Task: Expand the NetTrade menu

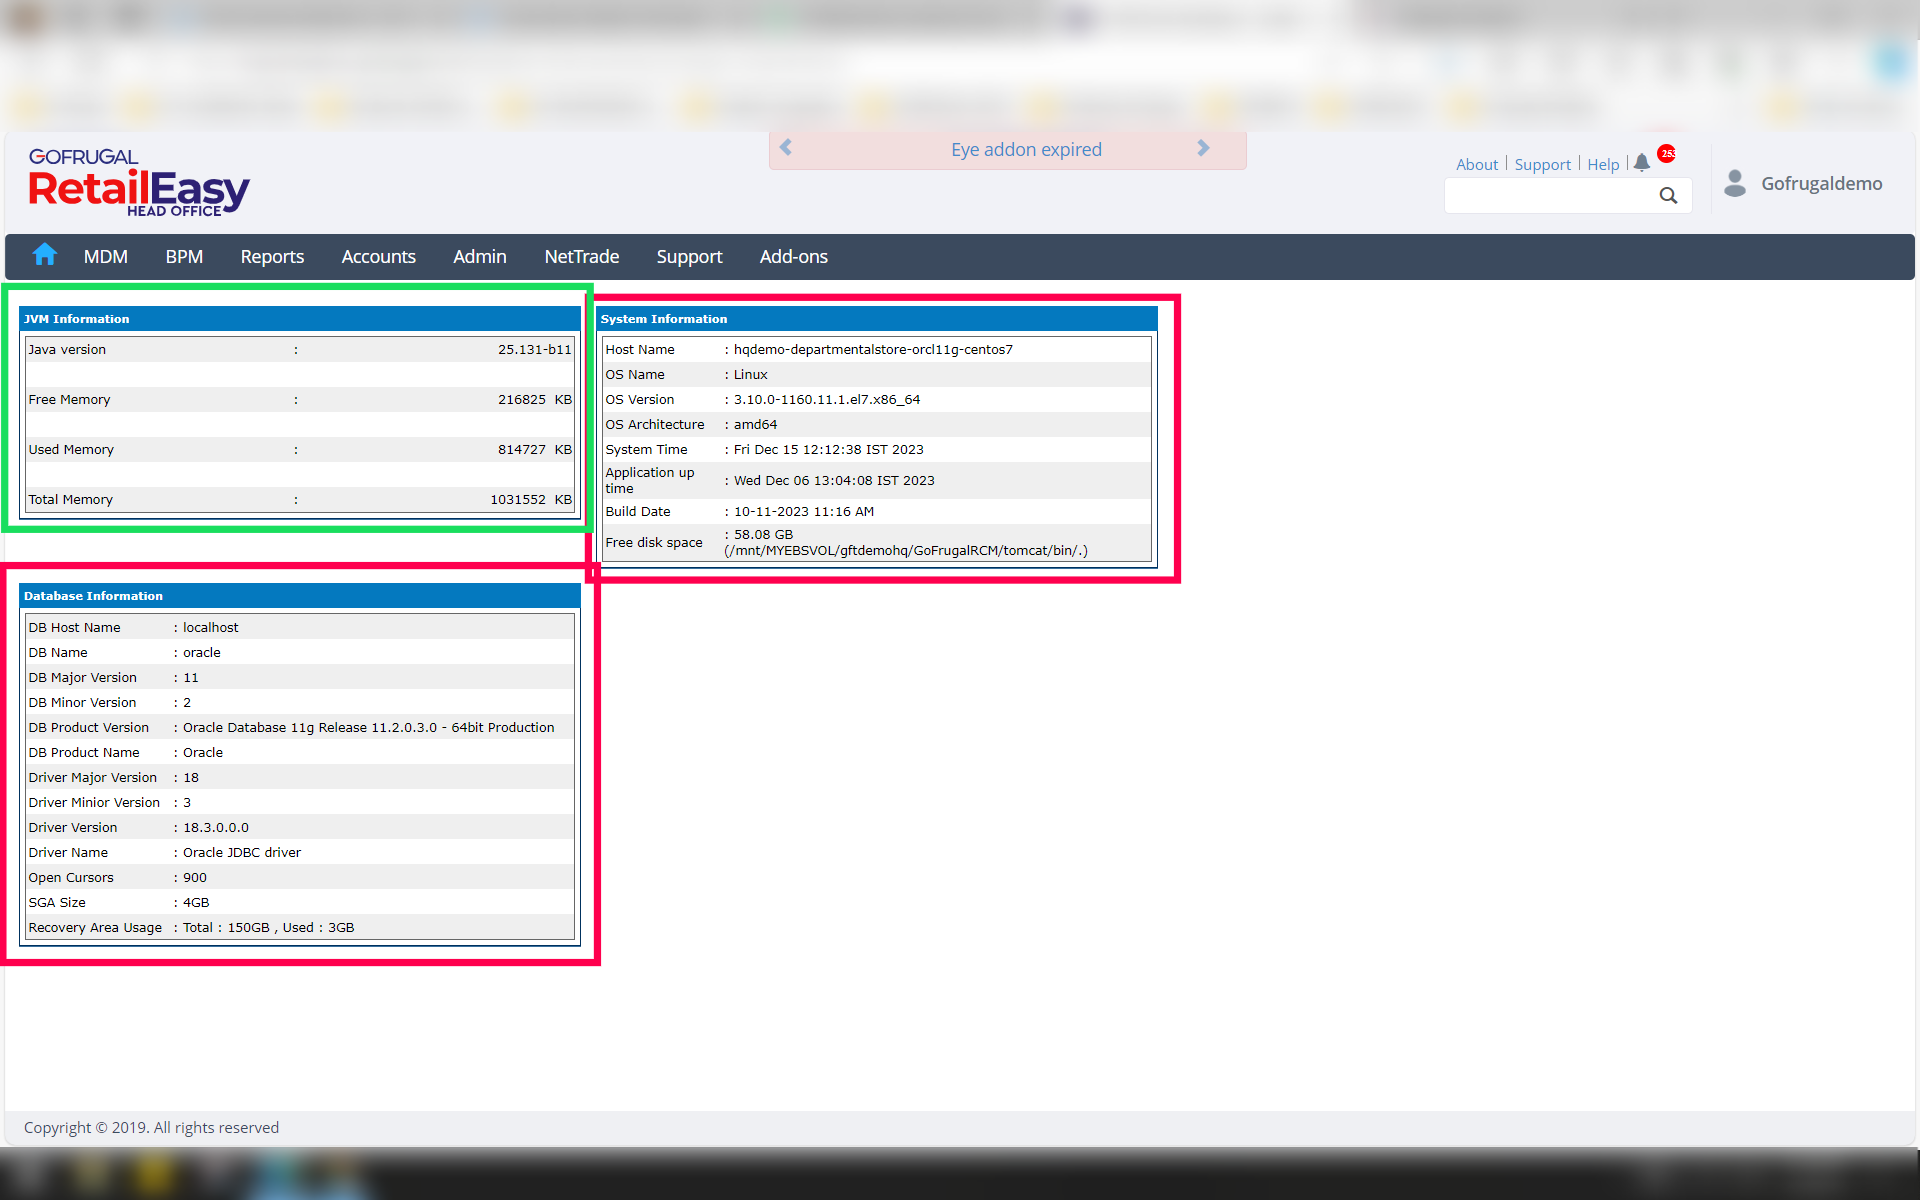Action: 581,257
